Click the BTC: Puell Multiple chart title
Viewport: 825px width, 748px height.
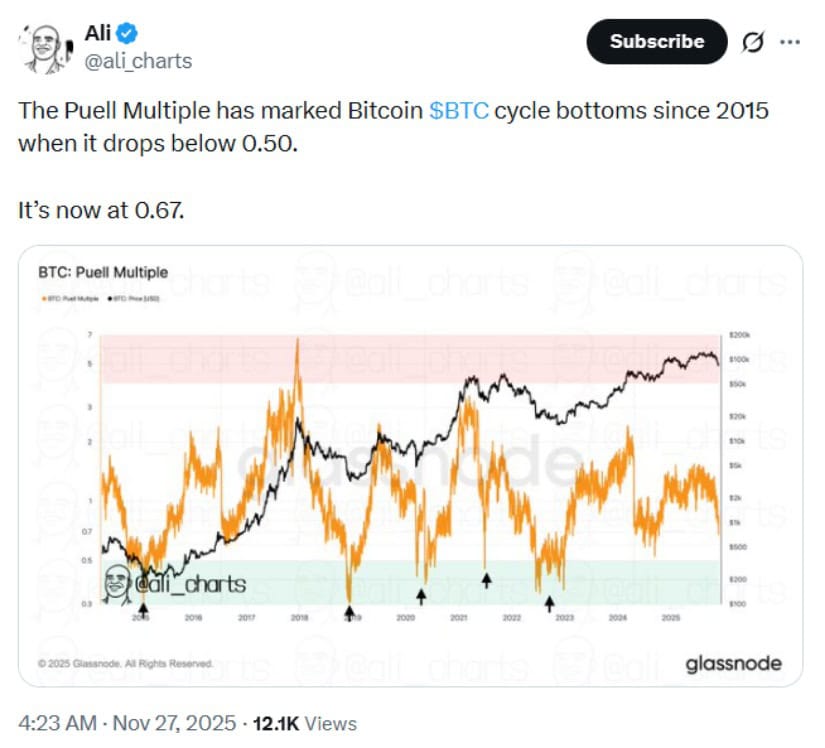click(x=102, y=272)
